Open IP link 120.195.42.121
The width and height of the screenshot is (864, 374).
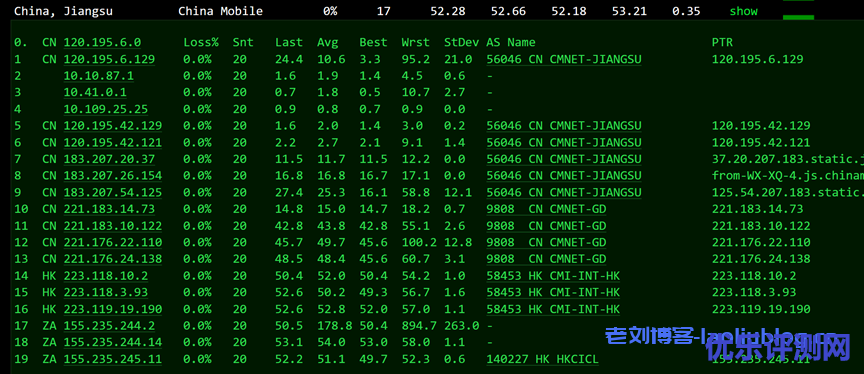tap(113, 143)
